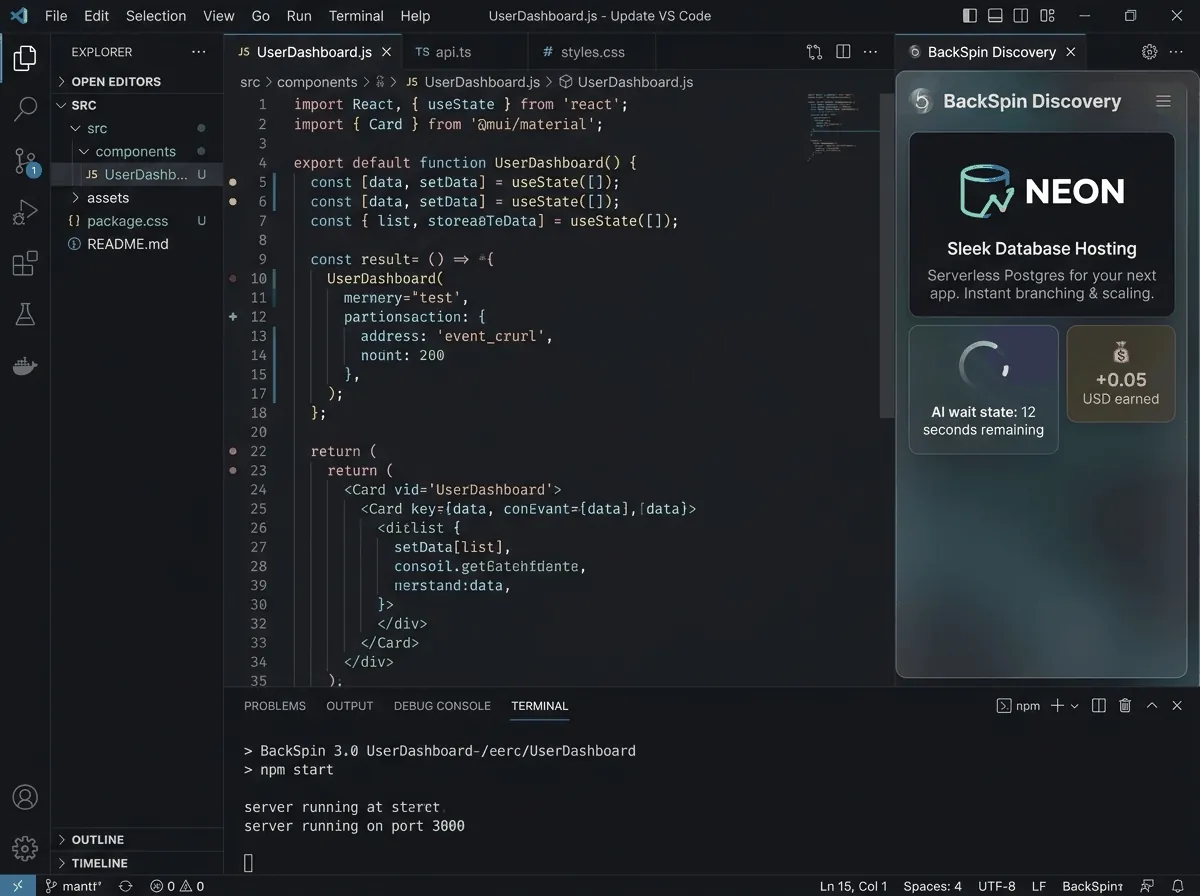This screenshot has height=896, width=1200.
Task: Click the VS Code logo icon
Action: pyautogui.click(x=19, y=16)
